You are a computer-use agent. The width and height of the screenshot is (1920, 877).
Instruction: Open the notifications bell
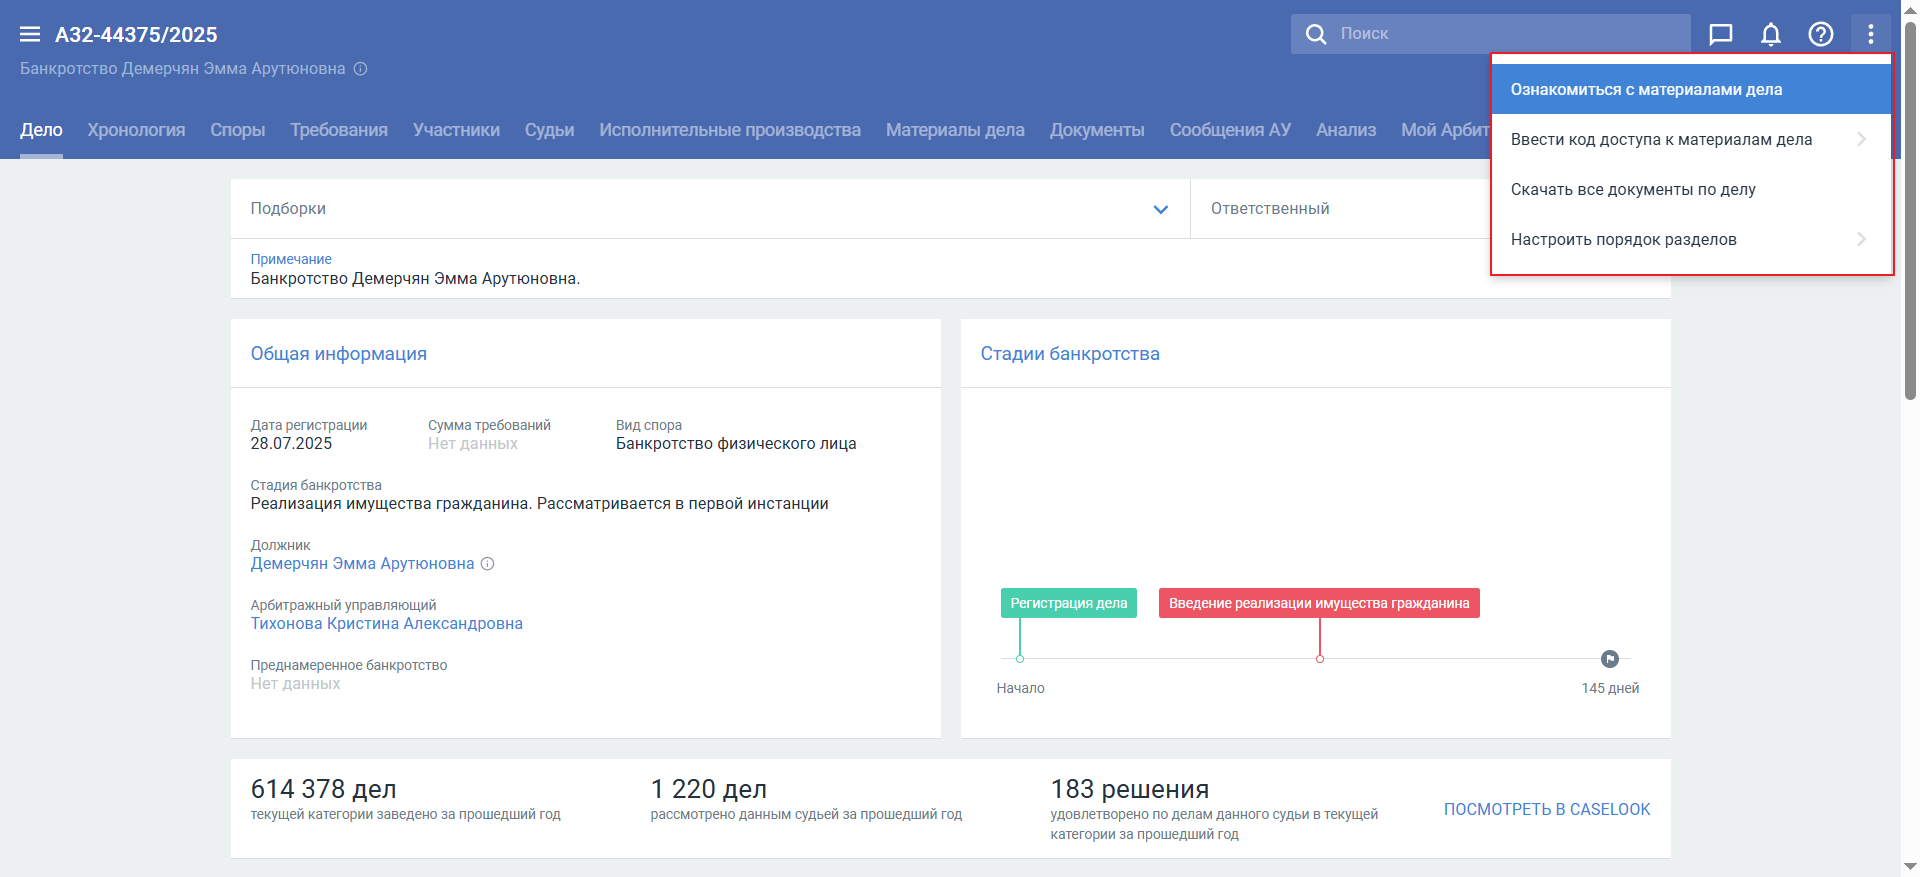tap(1770, 35)
